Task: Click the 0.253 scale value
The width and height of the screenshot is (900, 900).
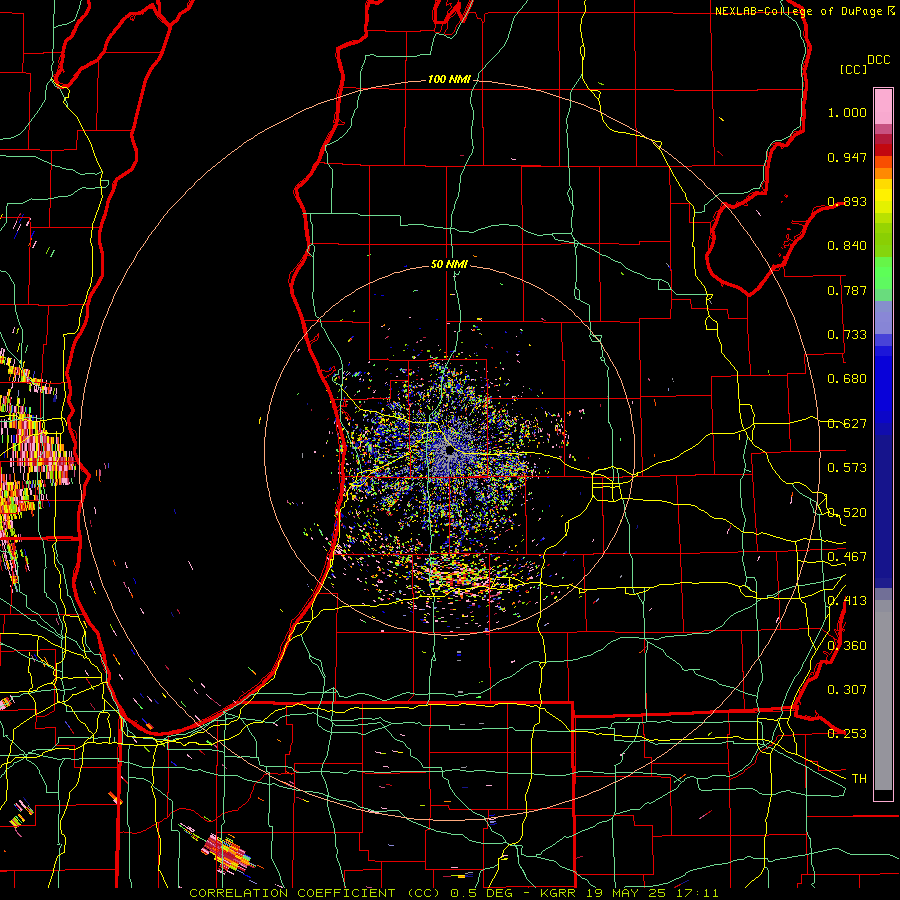Action: pos(847,734)
